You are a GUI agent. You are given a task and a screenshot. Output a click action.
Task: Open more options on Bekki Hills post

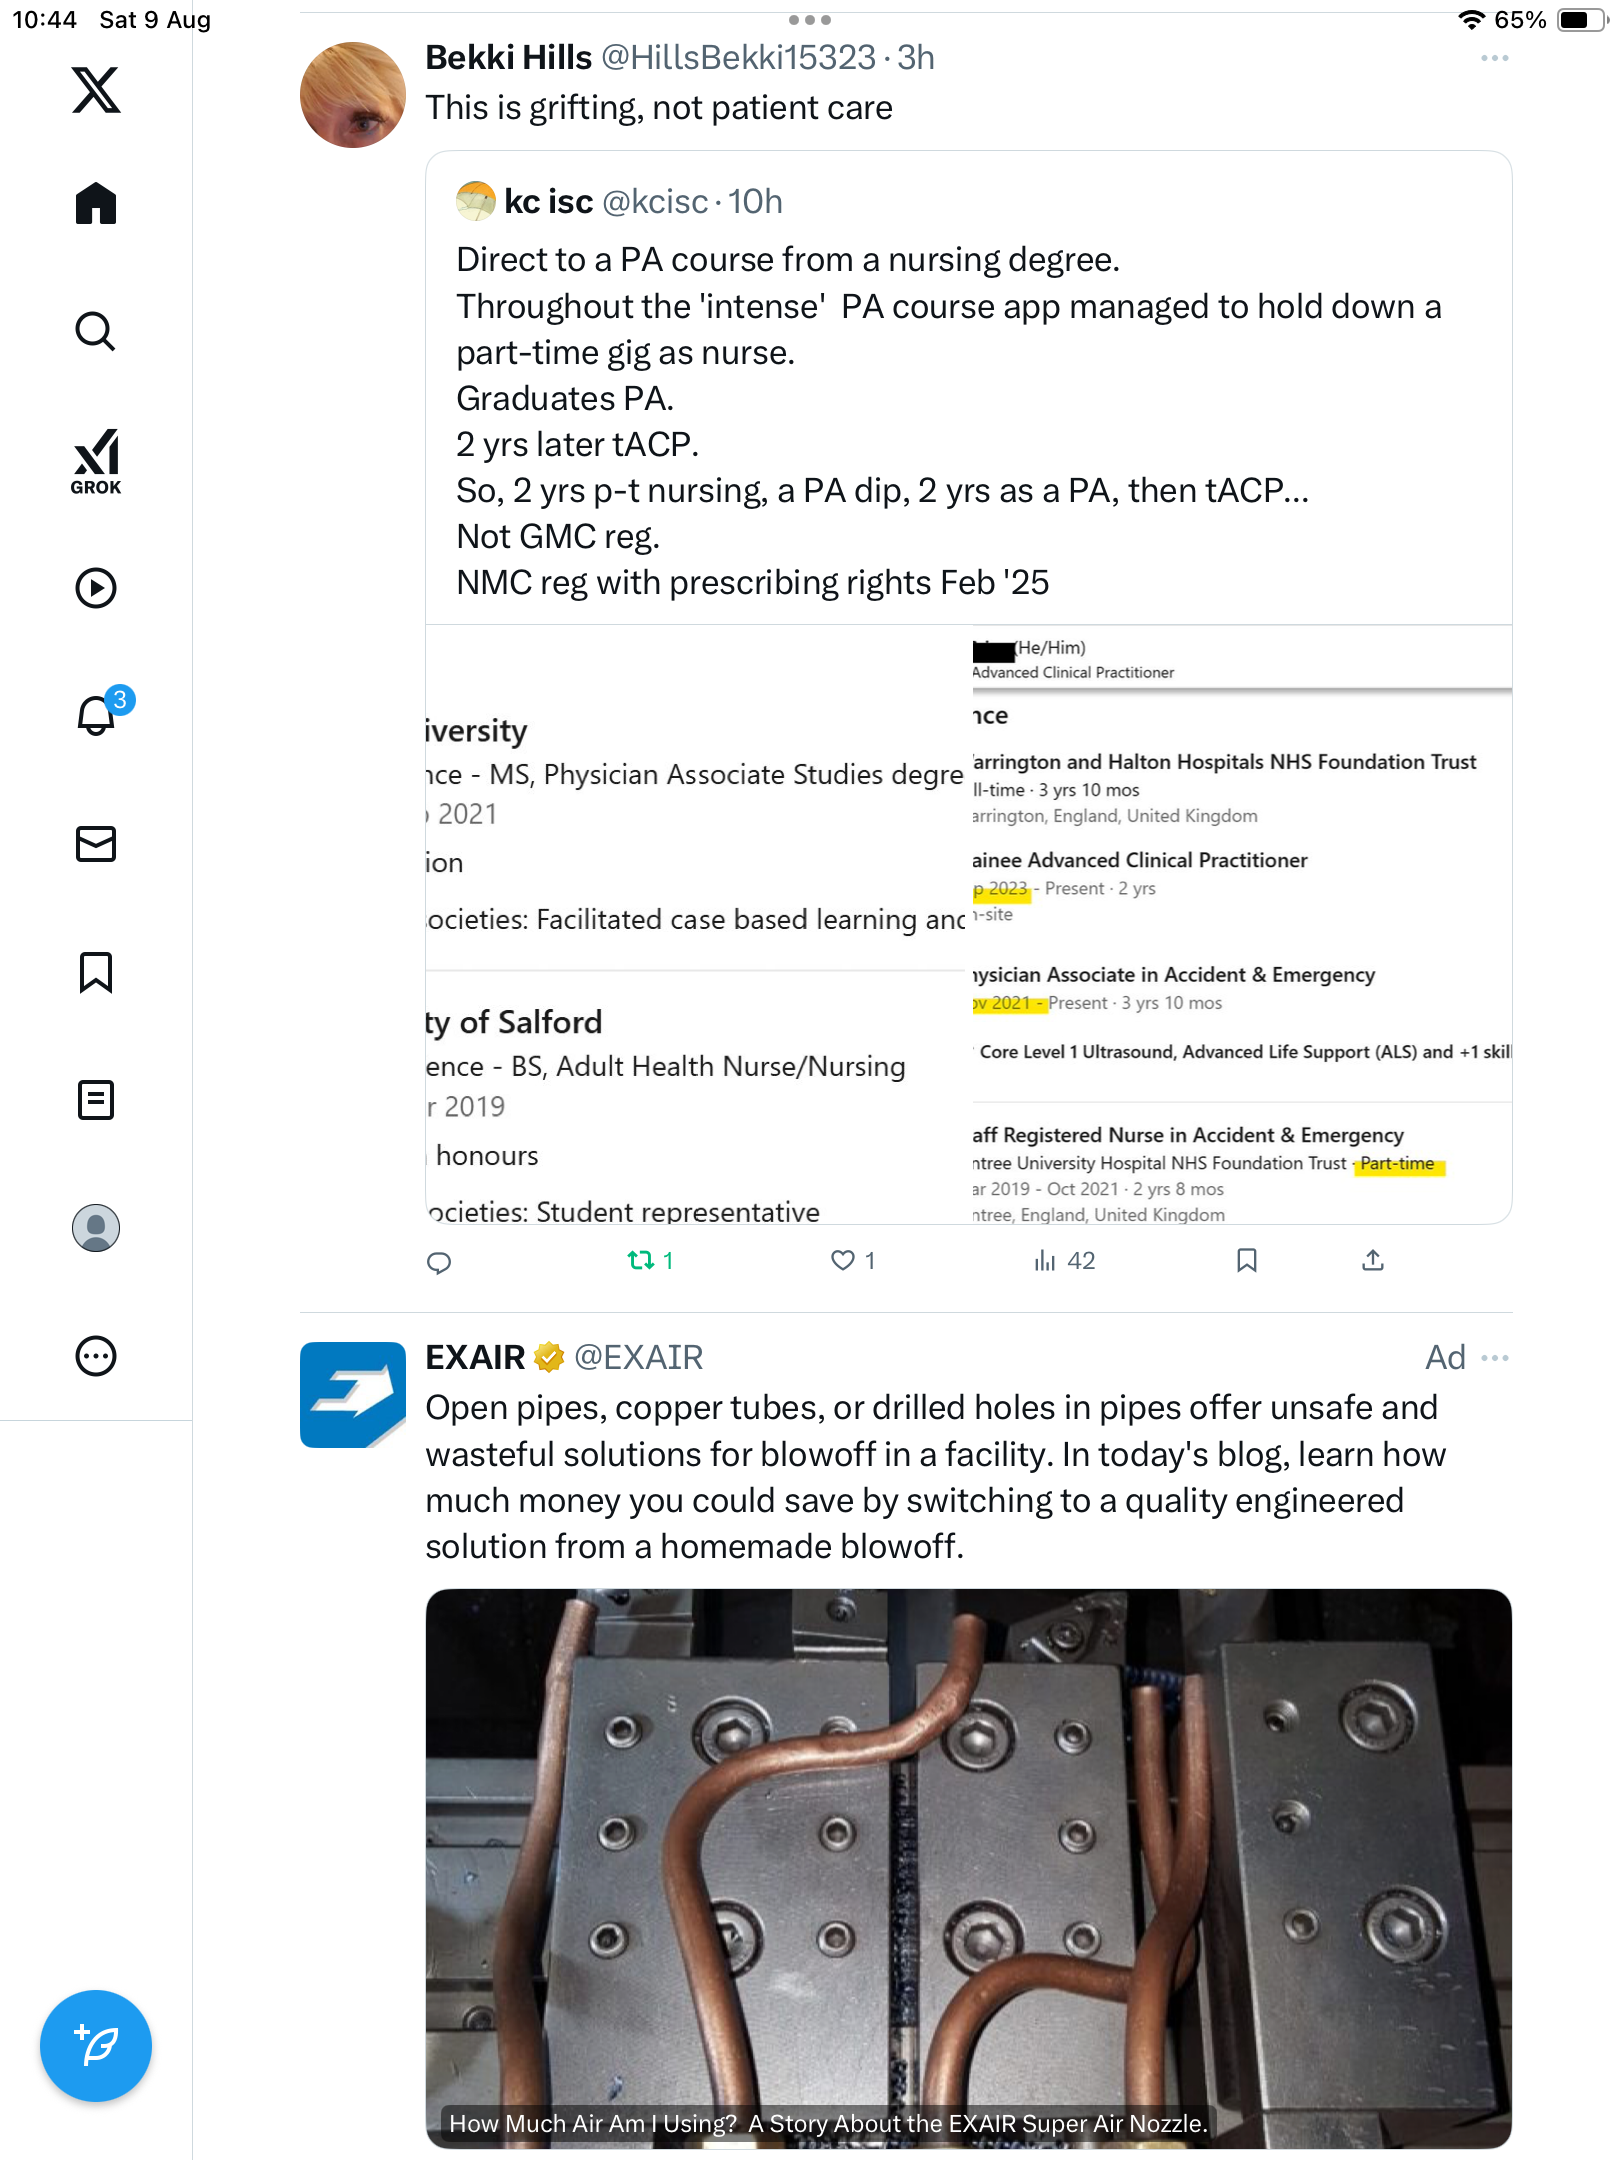[1494, 58]
